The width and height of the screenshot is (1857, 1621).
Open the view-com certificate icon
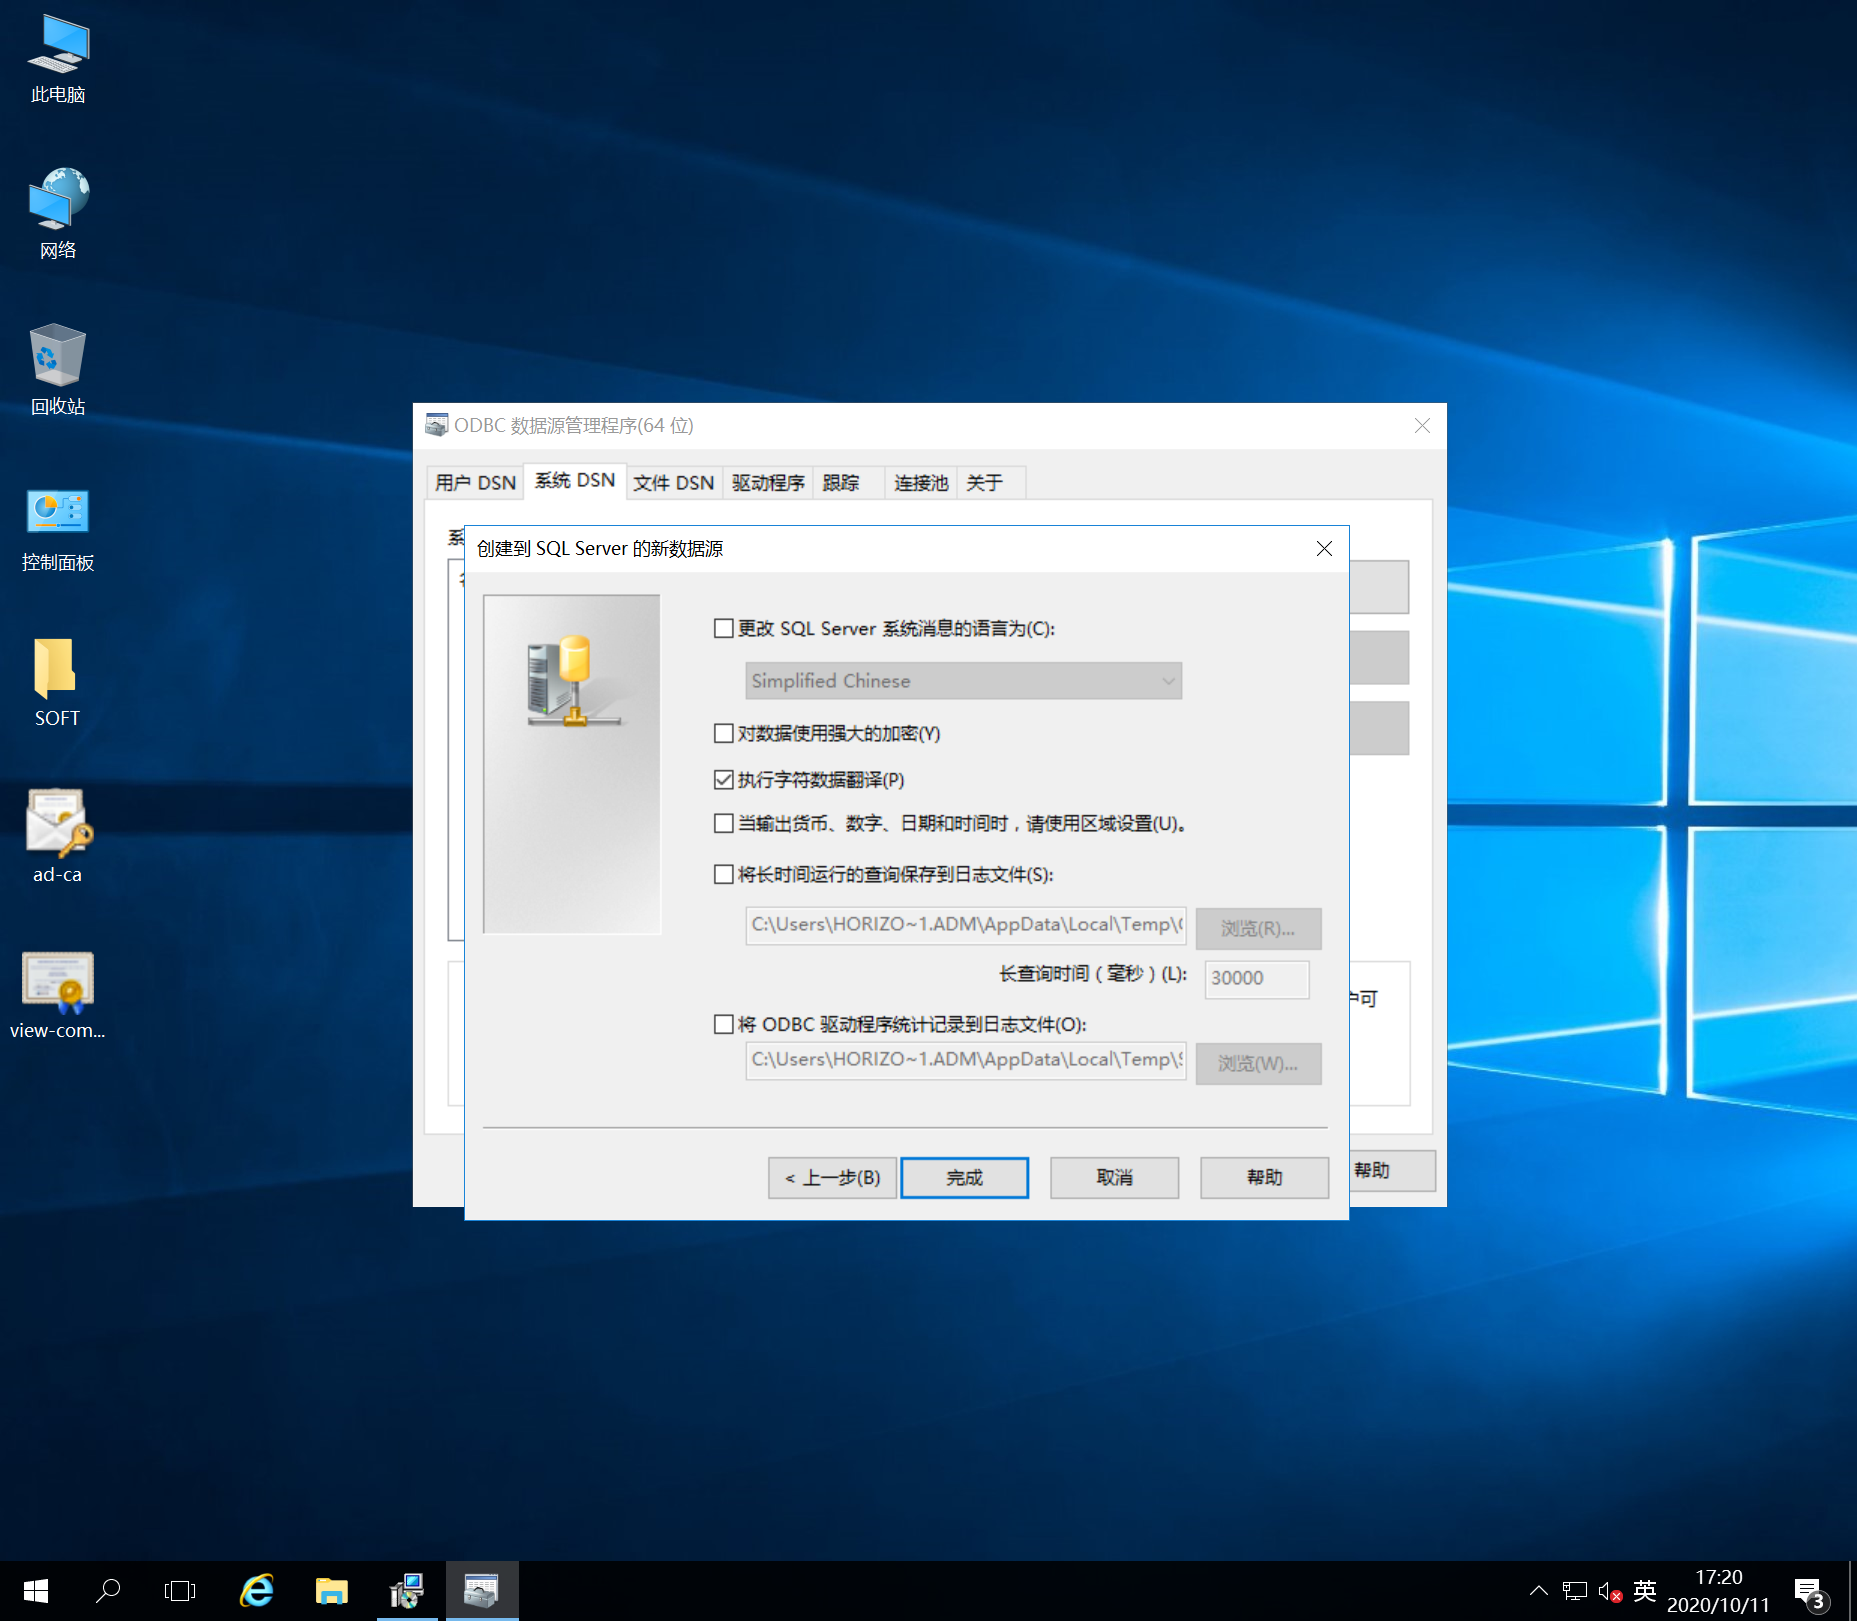(x=58, y=995)
